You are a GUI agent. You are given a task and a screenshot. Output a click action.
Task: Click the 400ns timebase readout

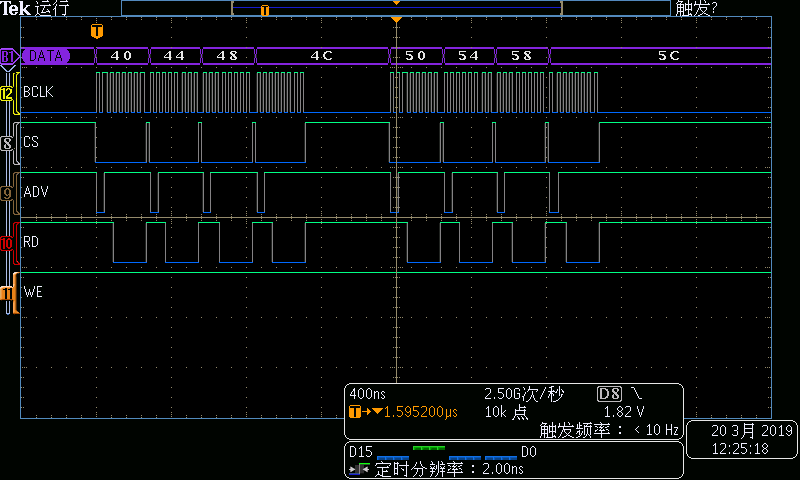pyautogui.click(x=367, y=394)
